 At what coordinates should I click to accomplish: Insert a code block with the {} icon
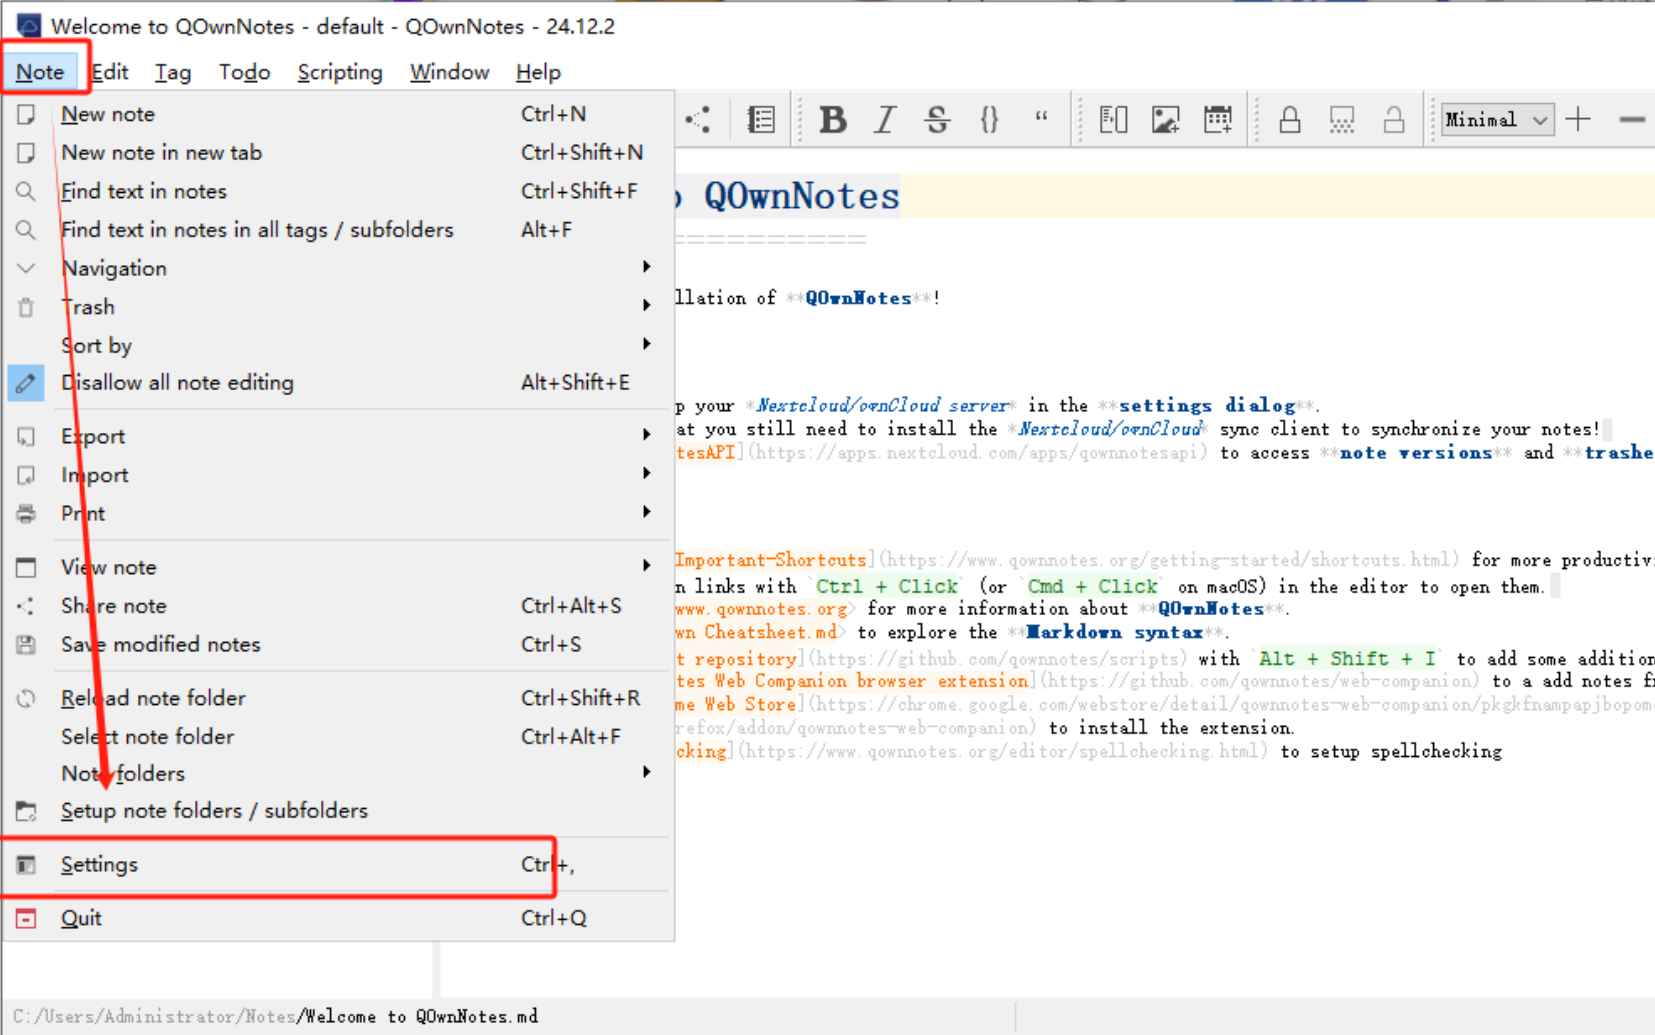click(x=990, y=119)
